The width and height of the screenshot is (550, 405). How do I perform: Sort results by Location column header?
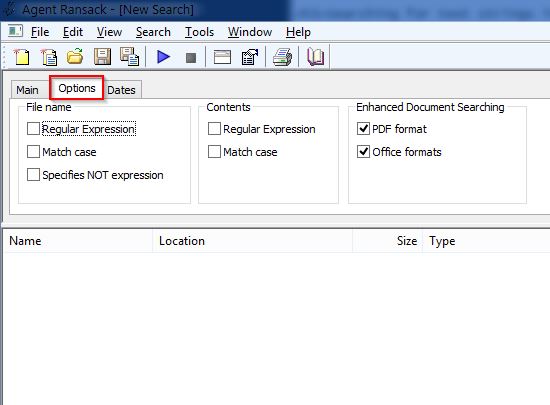253,241
